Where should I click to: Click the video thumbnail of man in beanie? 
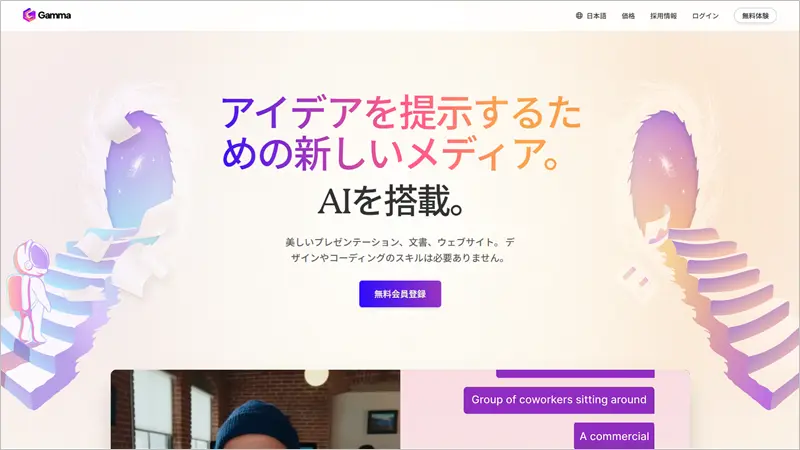pos(256,410)
